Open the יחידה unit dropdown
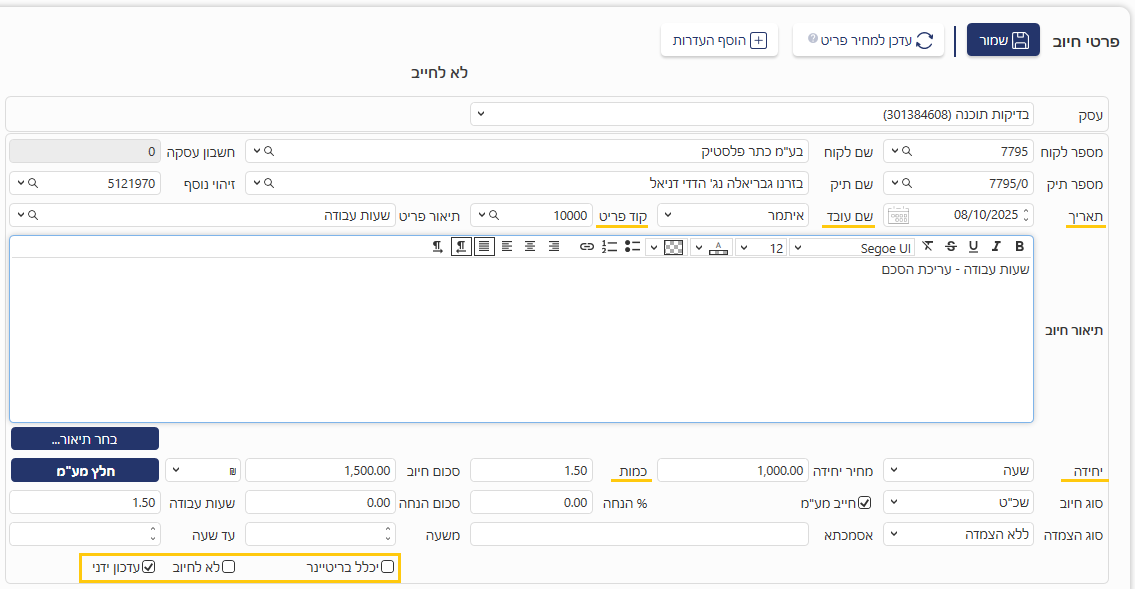Screen dimensions: 1135x589 [x=958, y=471]
